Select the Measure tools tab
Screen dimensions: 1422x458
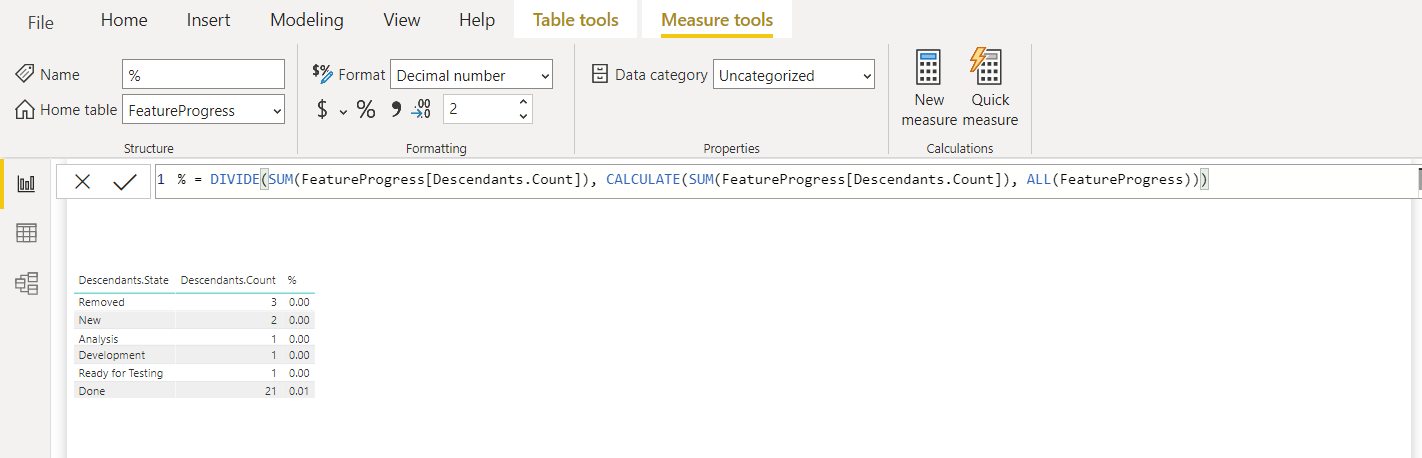point(717,20)
